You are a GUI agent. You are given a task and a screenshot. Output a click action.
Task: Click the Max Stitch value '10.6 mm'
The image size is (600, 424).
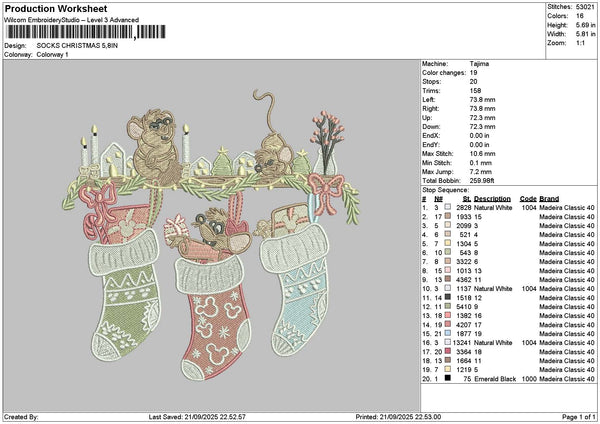click(482, 154)
